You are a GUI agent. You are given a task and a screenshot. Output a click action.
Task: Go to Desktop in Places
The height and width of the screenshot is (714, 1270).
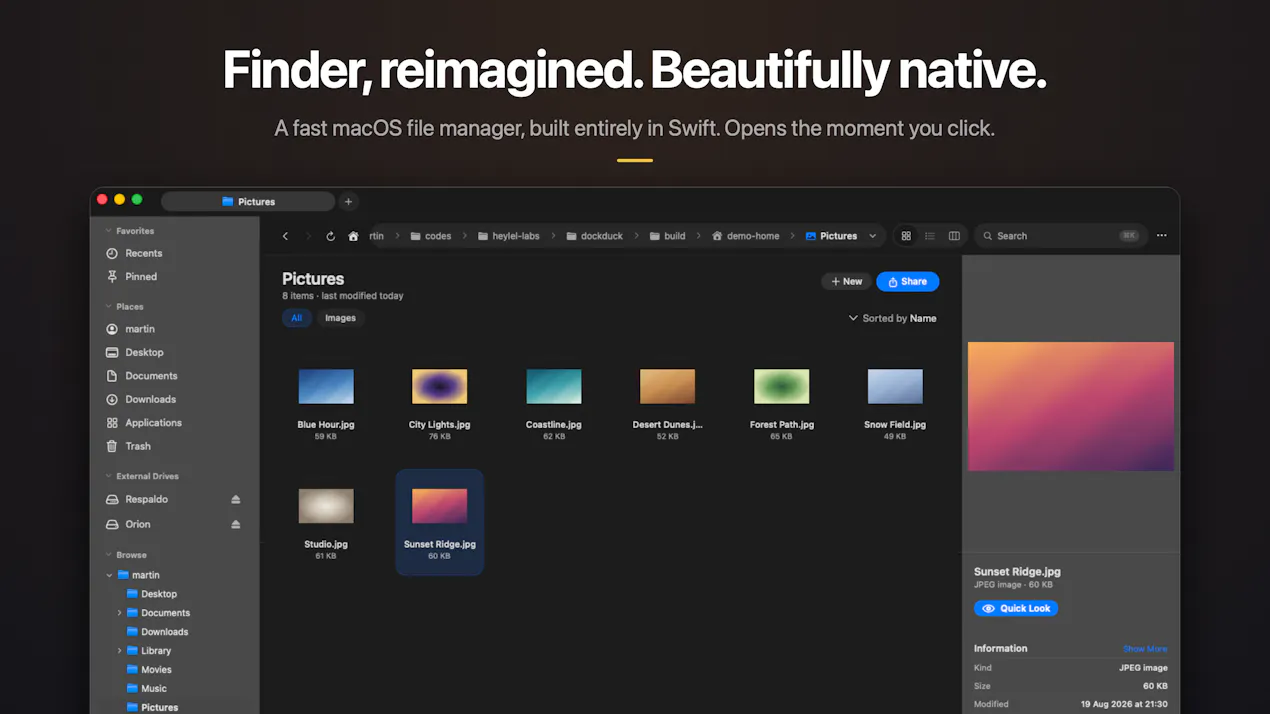pos(135,352)
